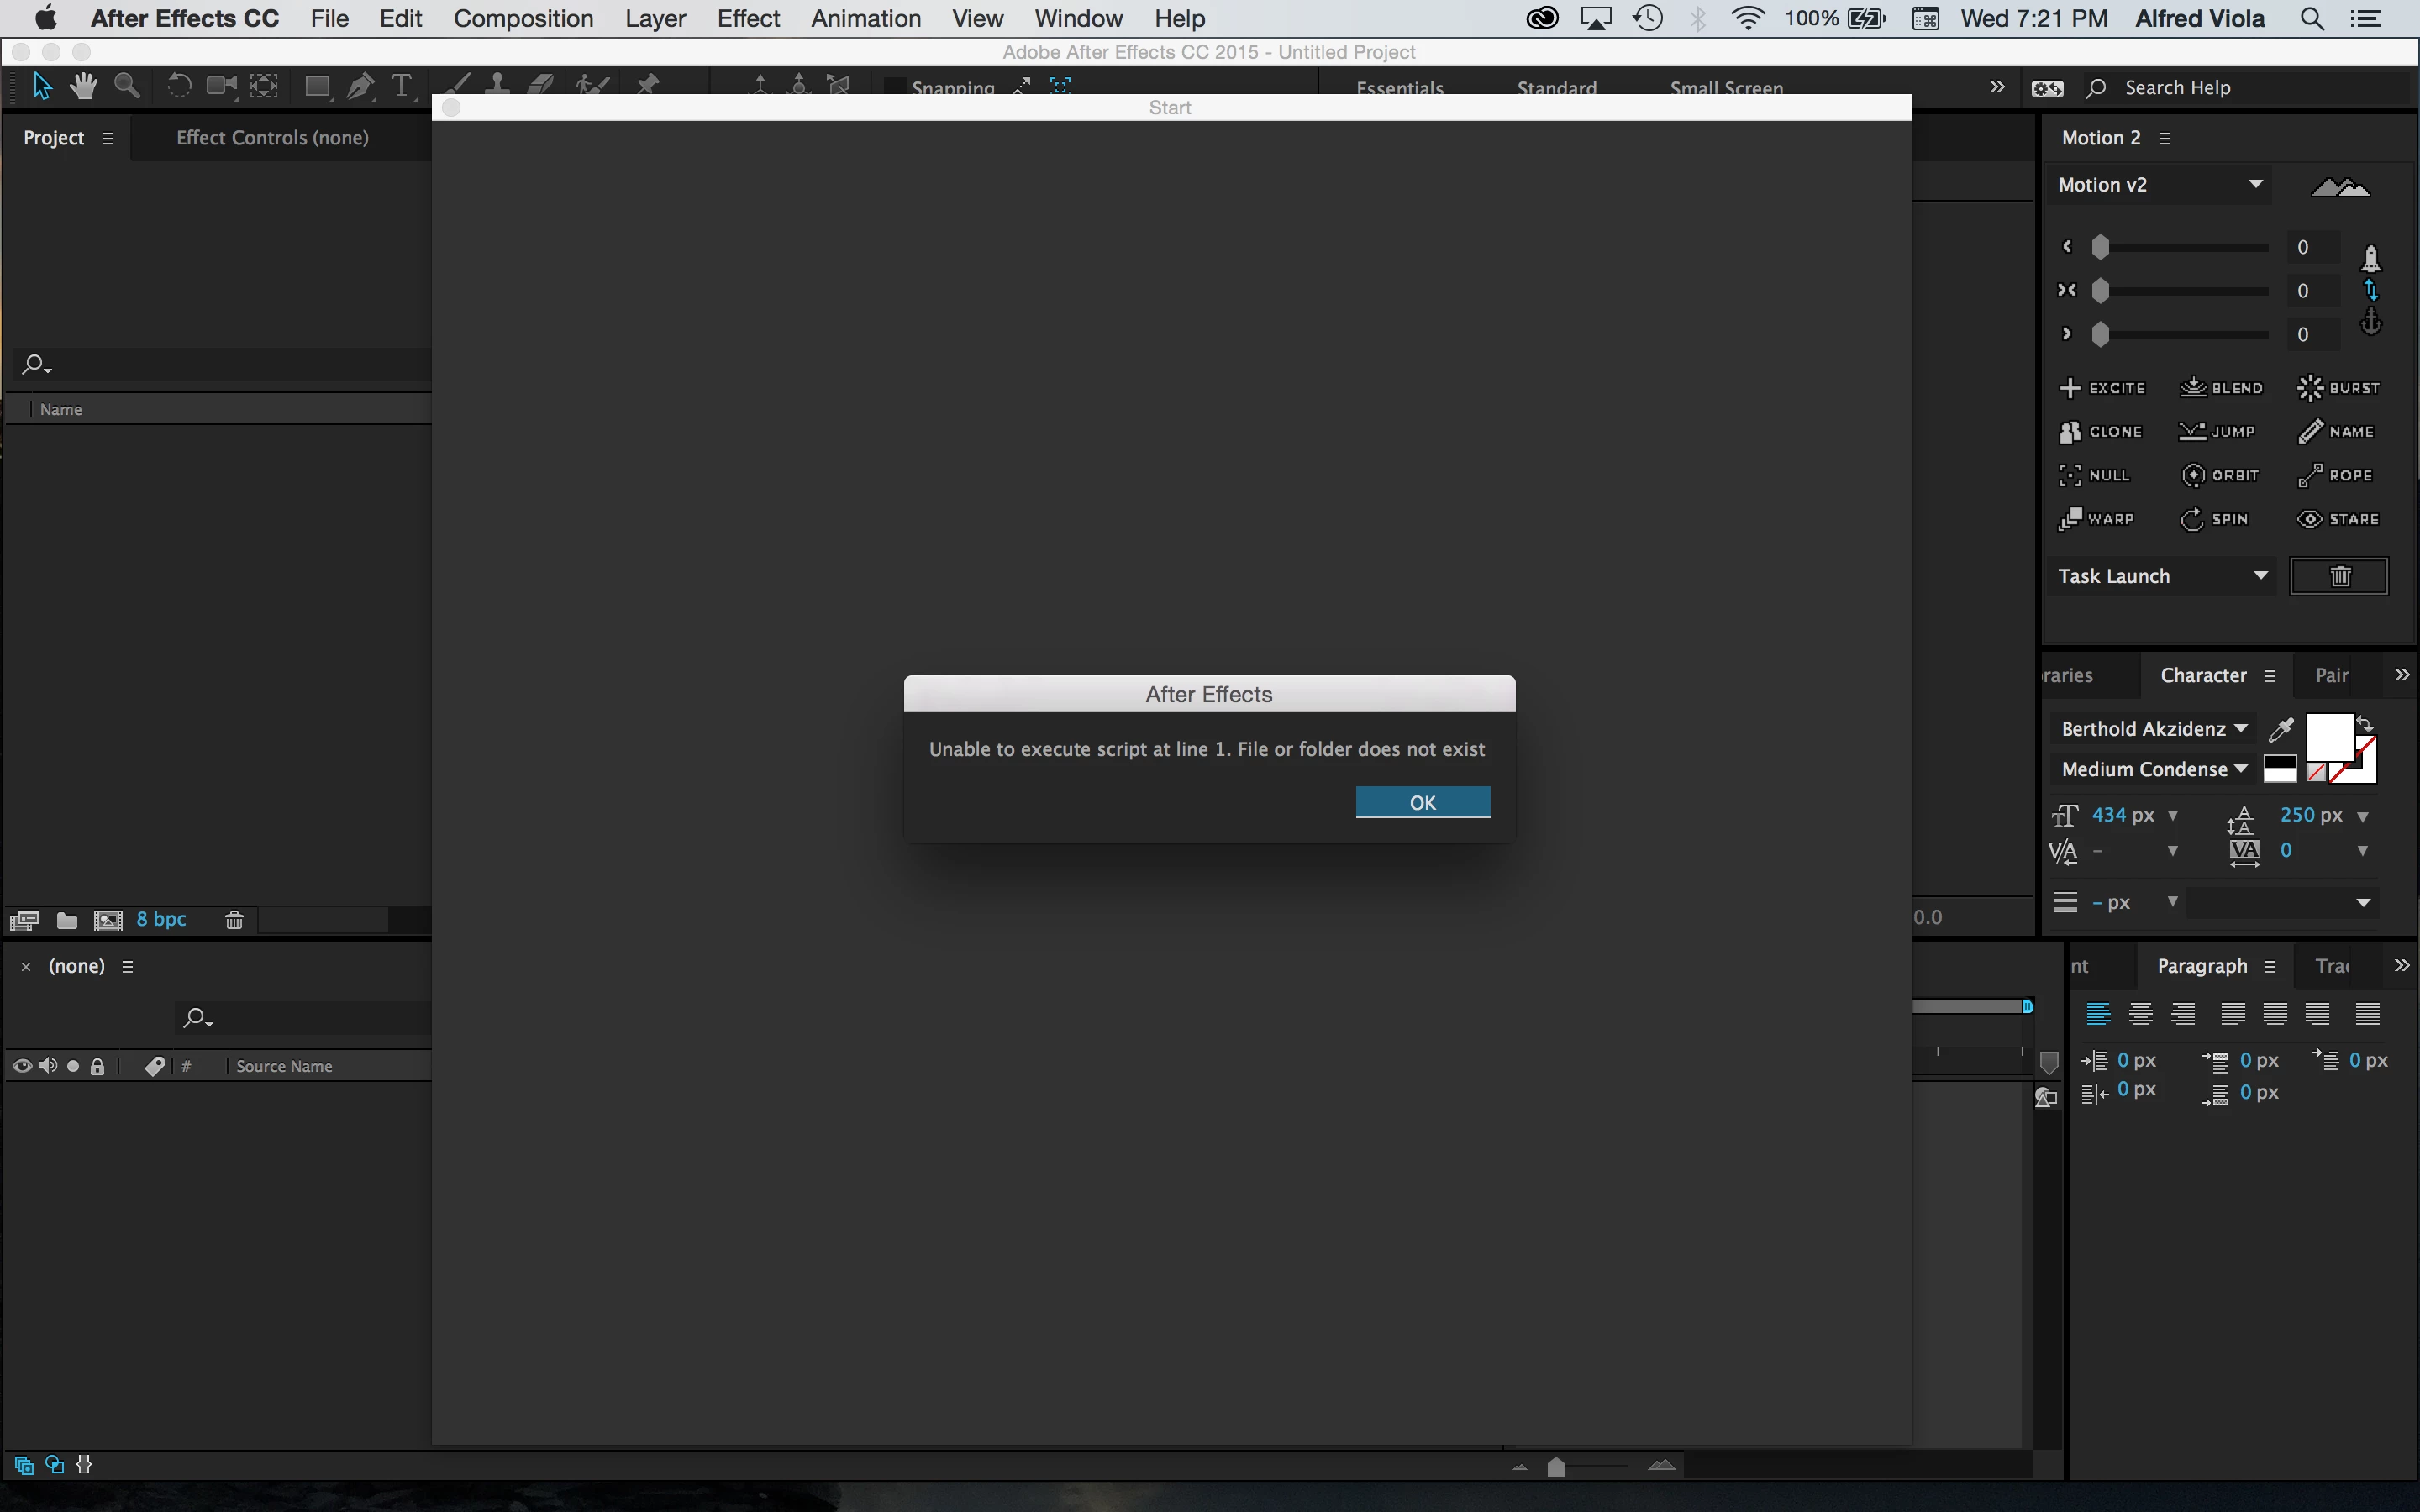Screen dimensions: 2420x1512
Task: Click the eyedropper in Character panel
Action: (x=2281, y=729)
